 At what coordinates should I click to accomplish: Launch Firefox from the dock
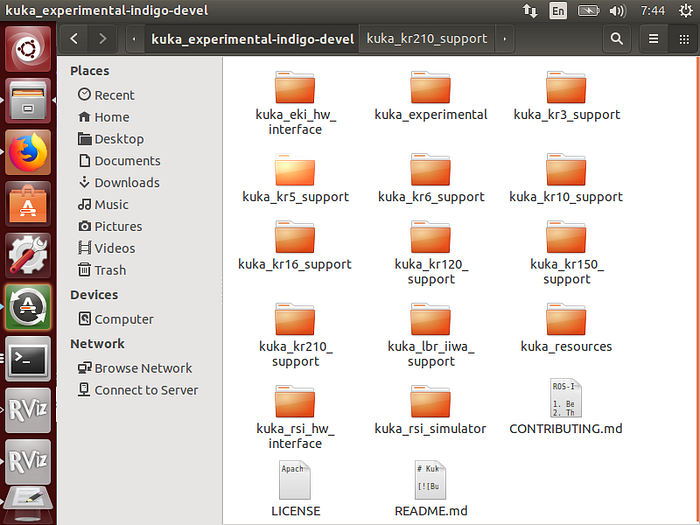[28, 152]
